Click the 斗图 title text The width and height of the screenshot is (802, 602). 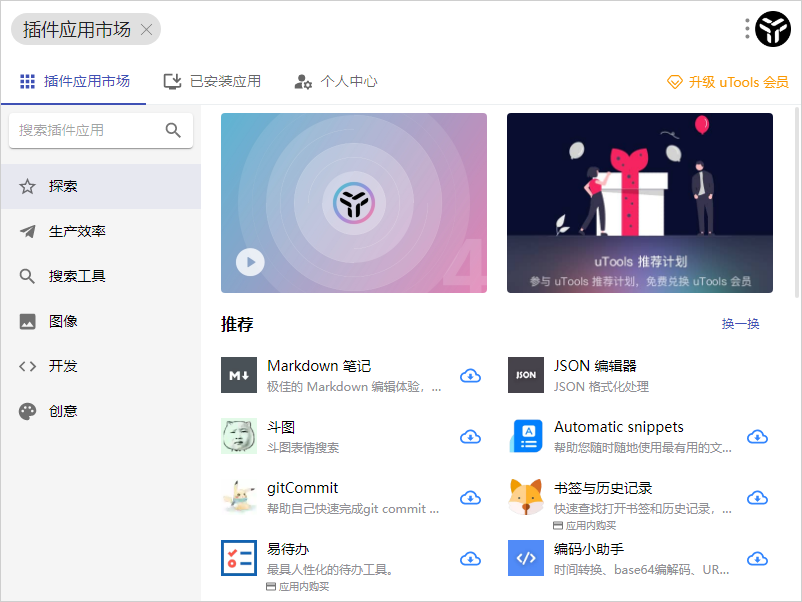[281, 427]
